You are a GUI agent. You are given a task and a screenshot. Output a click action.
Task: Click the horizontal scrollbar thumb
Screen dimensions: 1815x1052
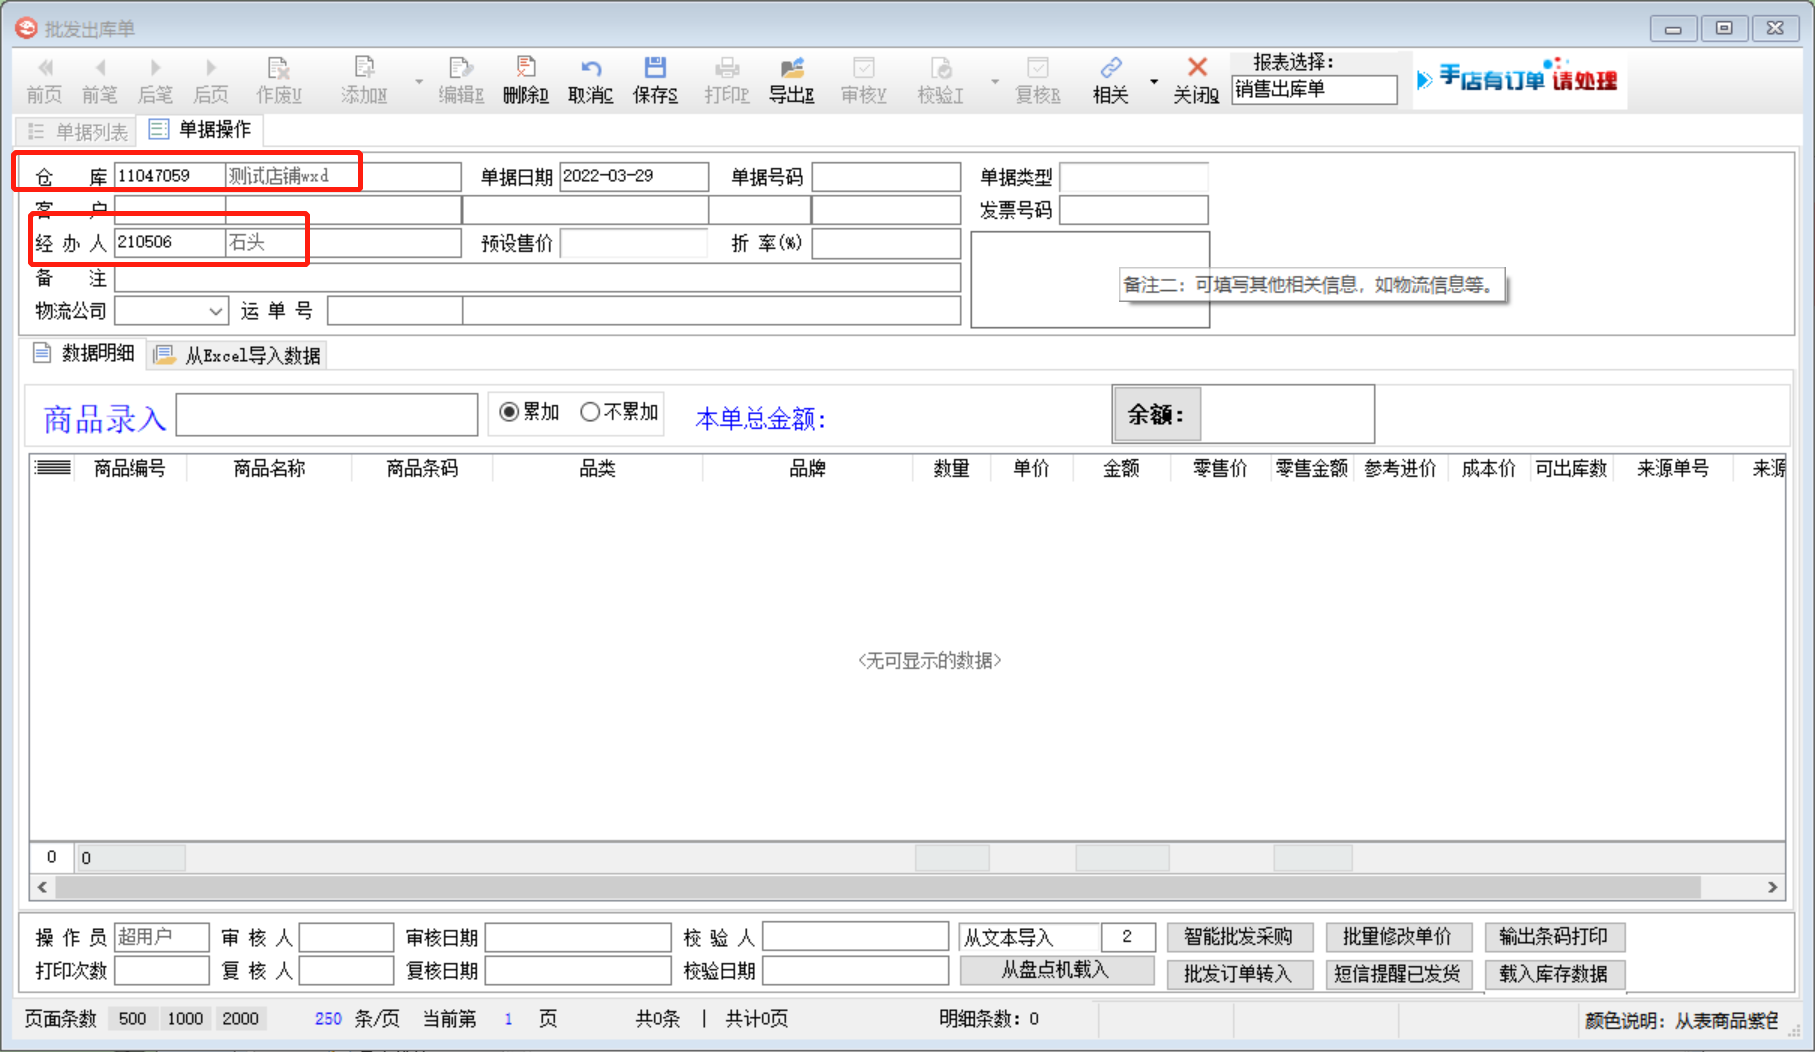[878, 887]
